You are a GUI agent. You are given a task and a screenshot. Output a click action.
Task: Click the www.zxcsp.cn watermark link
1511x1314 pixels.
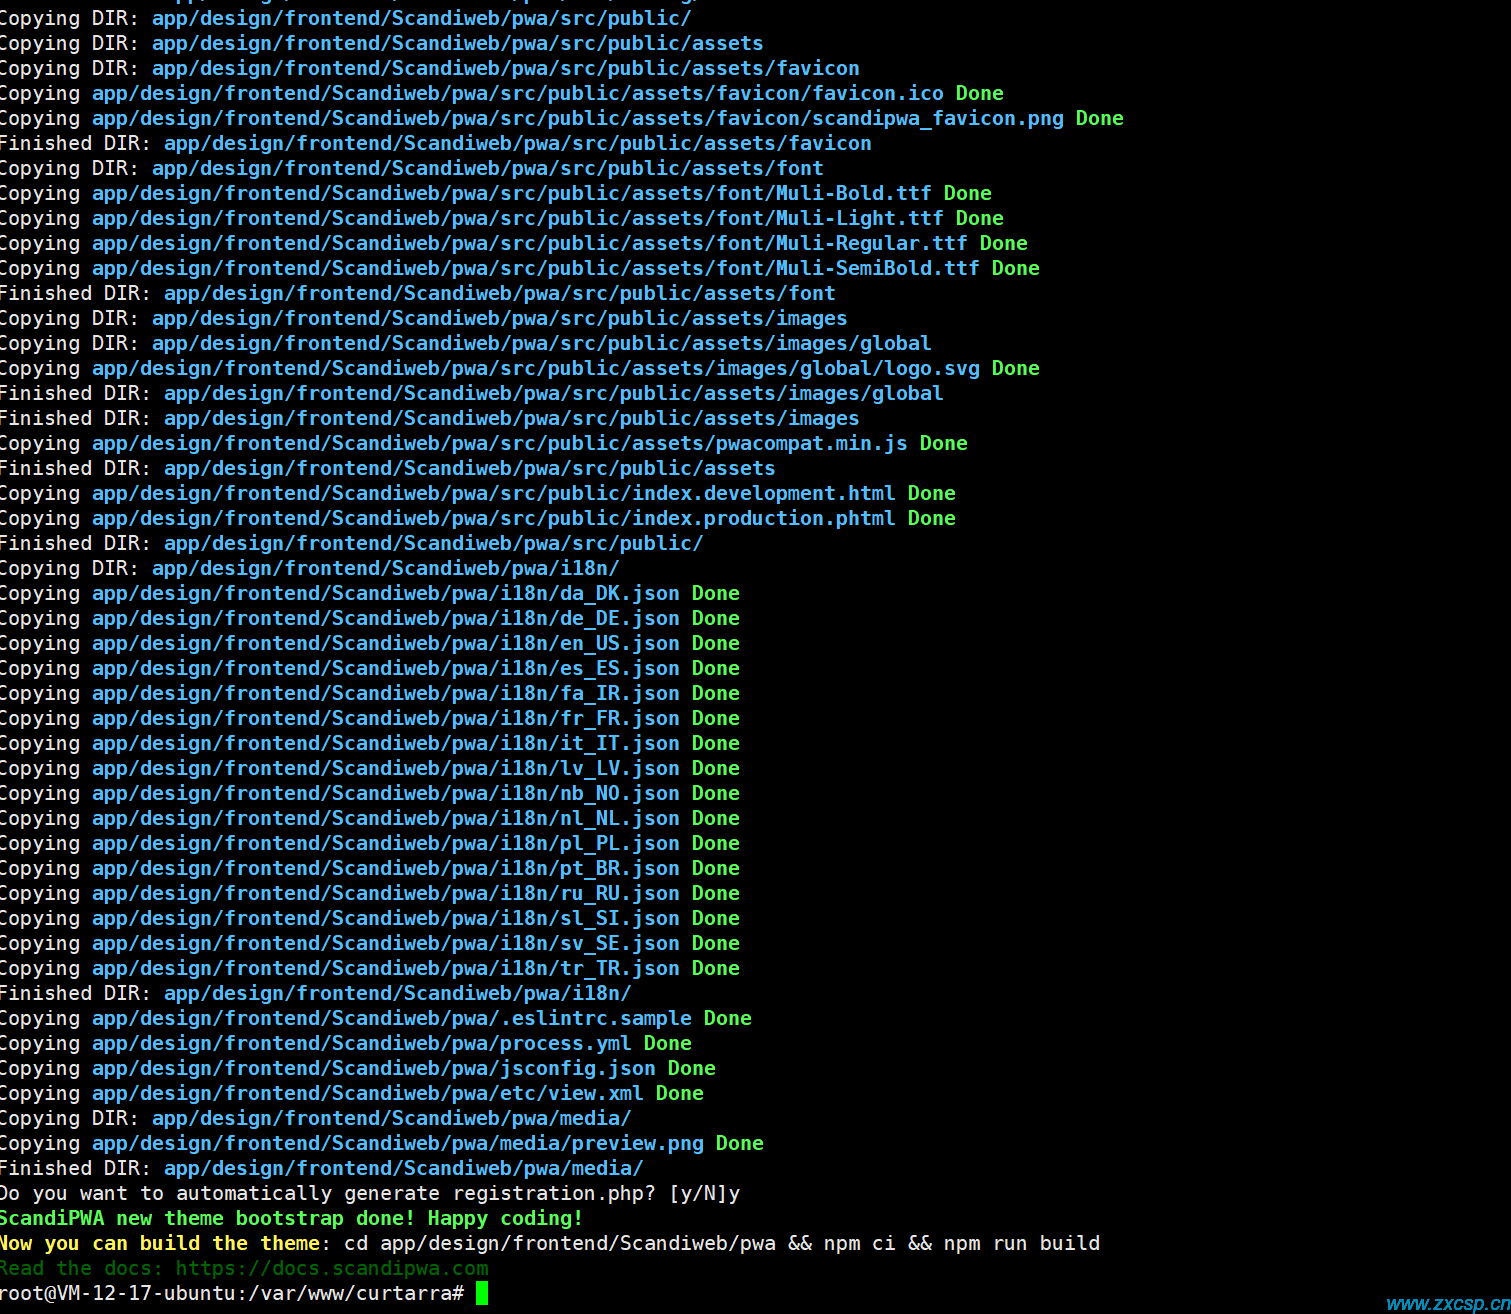pyautogui.click(x=1448, y=1303)
